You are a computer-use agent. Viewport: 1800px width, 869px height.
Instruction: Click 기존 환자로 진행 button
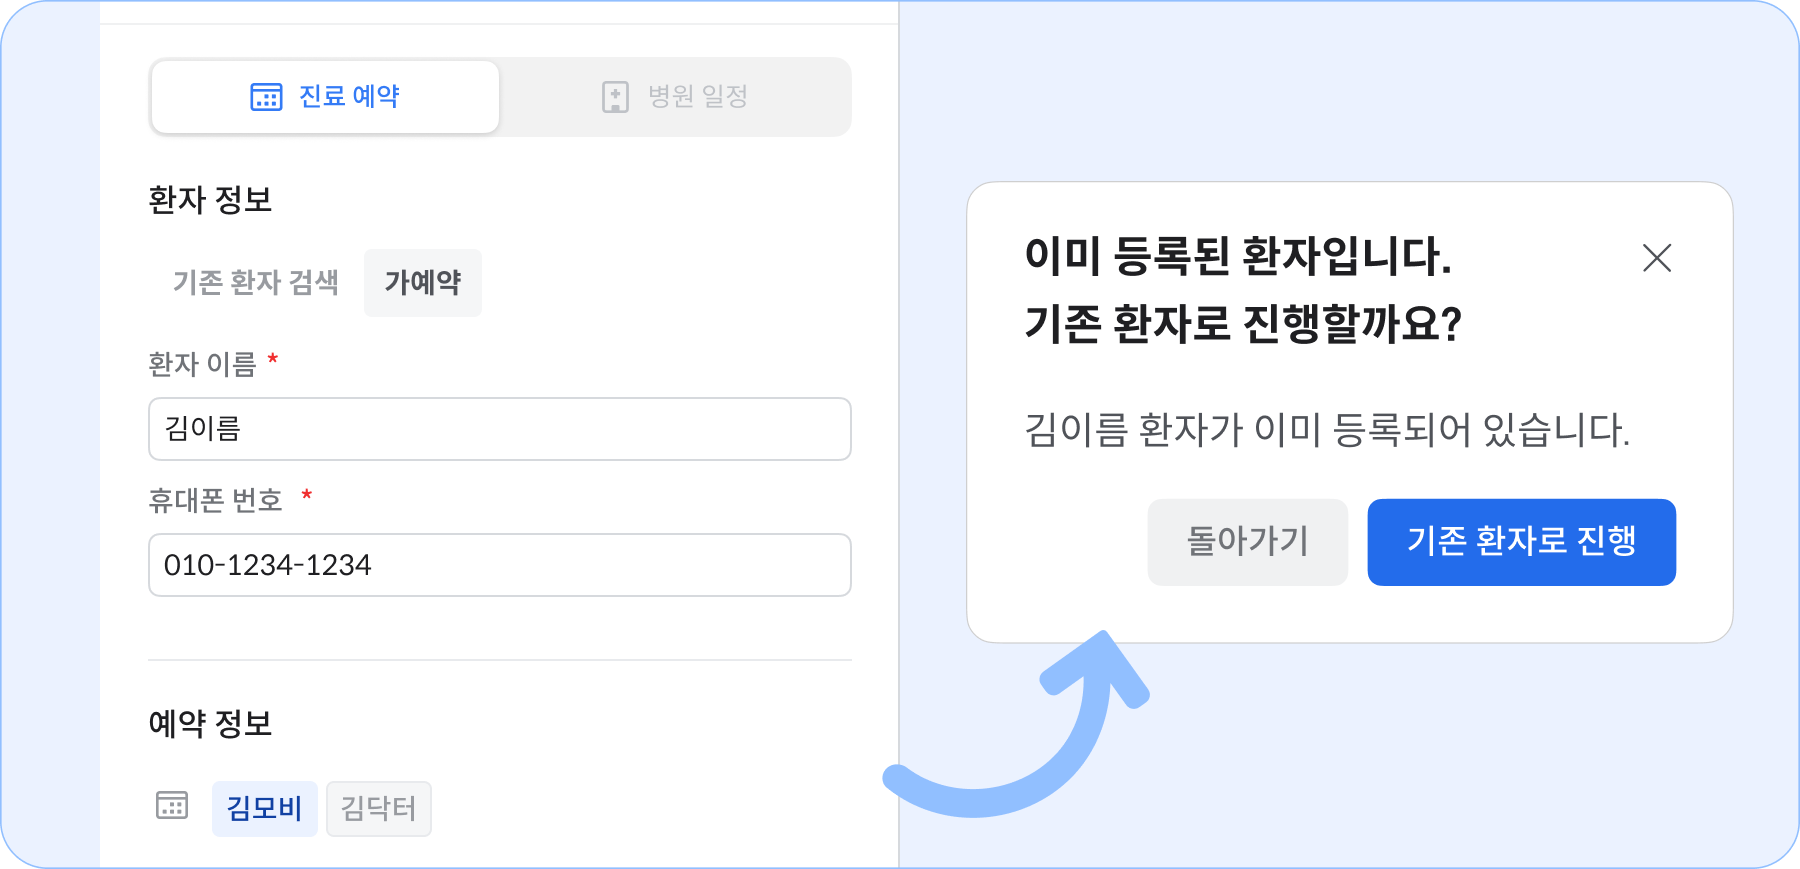pyautogui.click(x=1522, y=542)
